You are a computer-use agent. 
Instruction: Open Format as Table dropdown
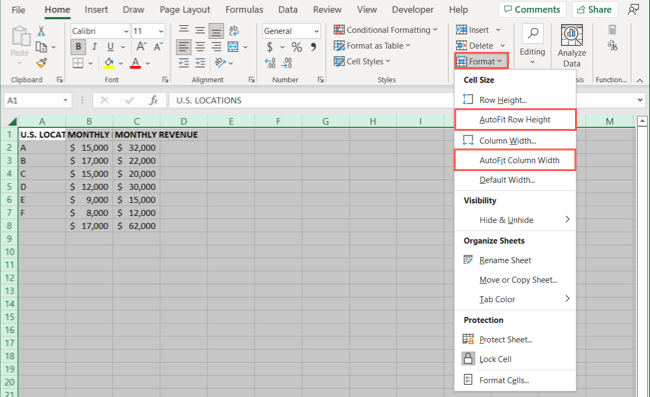pyautogui.click(x=372, y=46)
